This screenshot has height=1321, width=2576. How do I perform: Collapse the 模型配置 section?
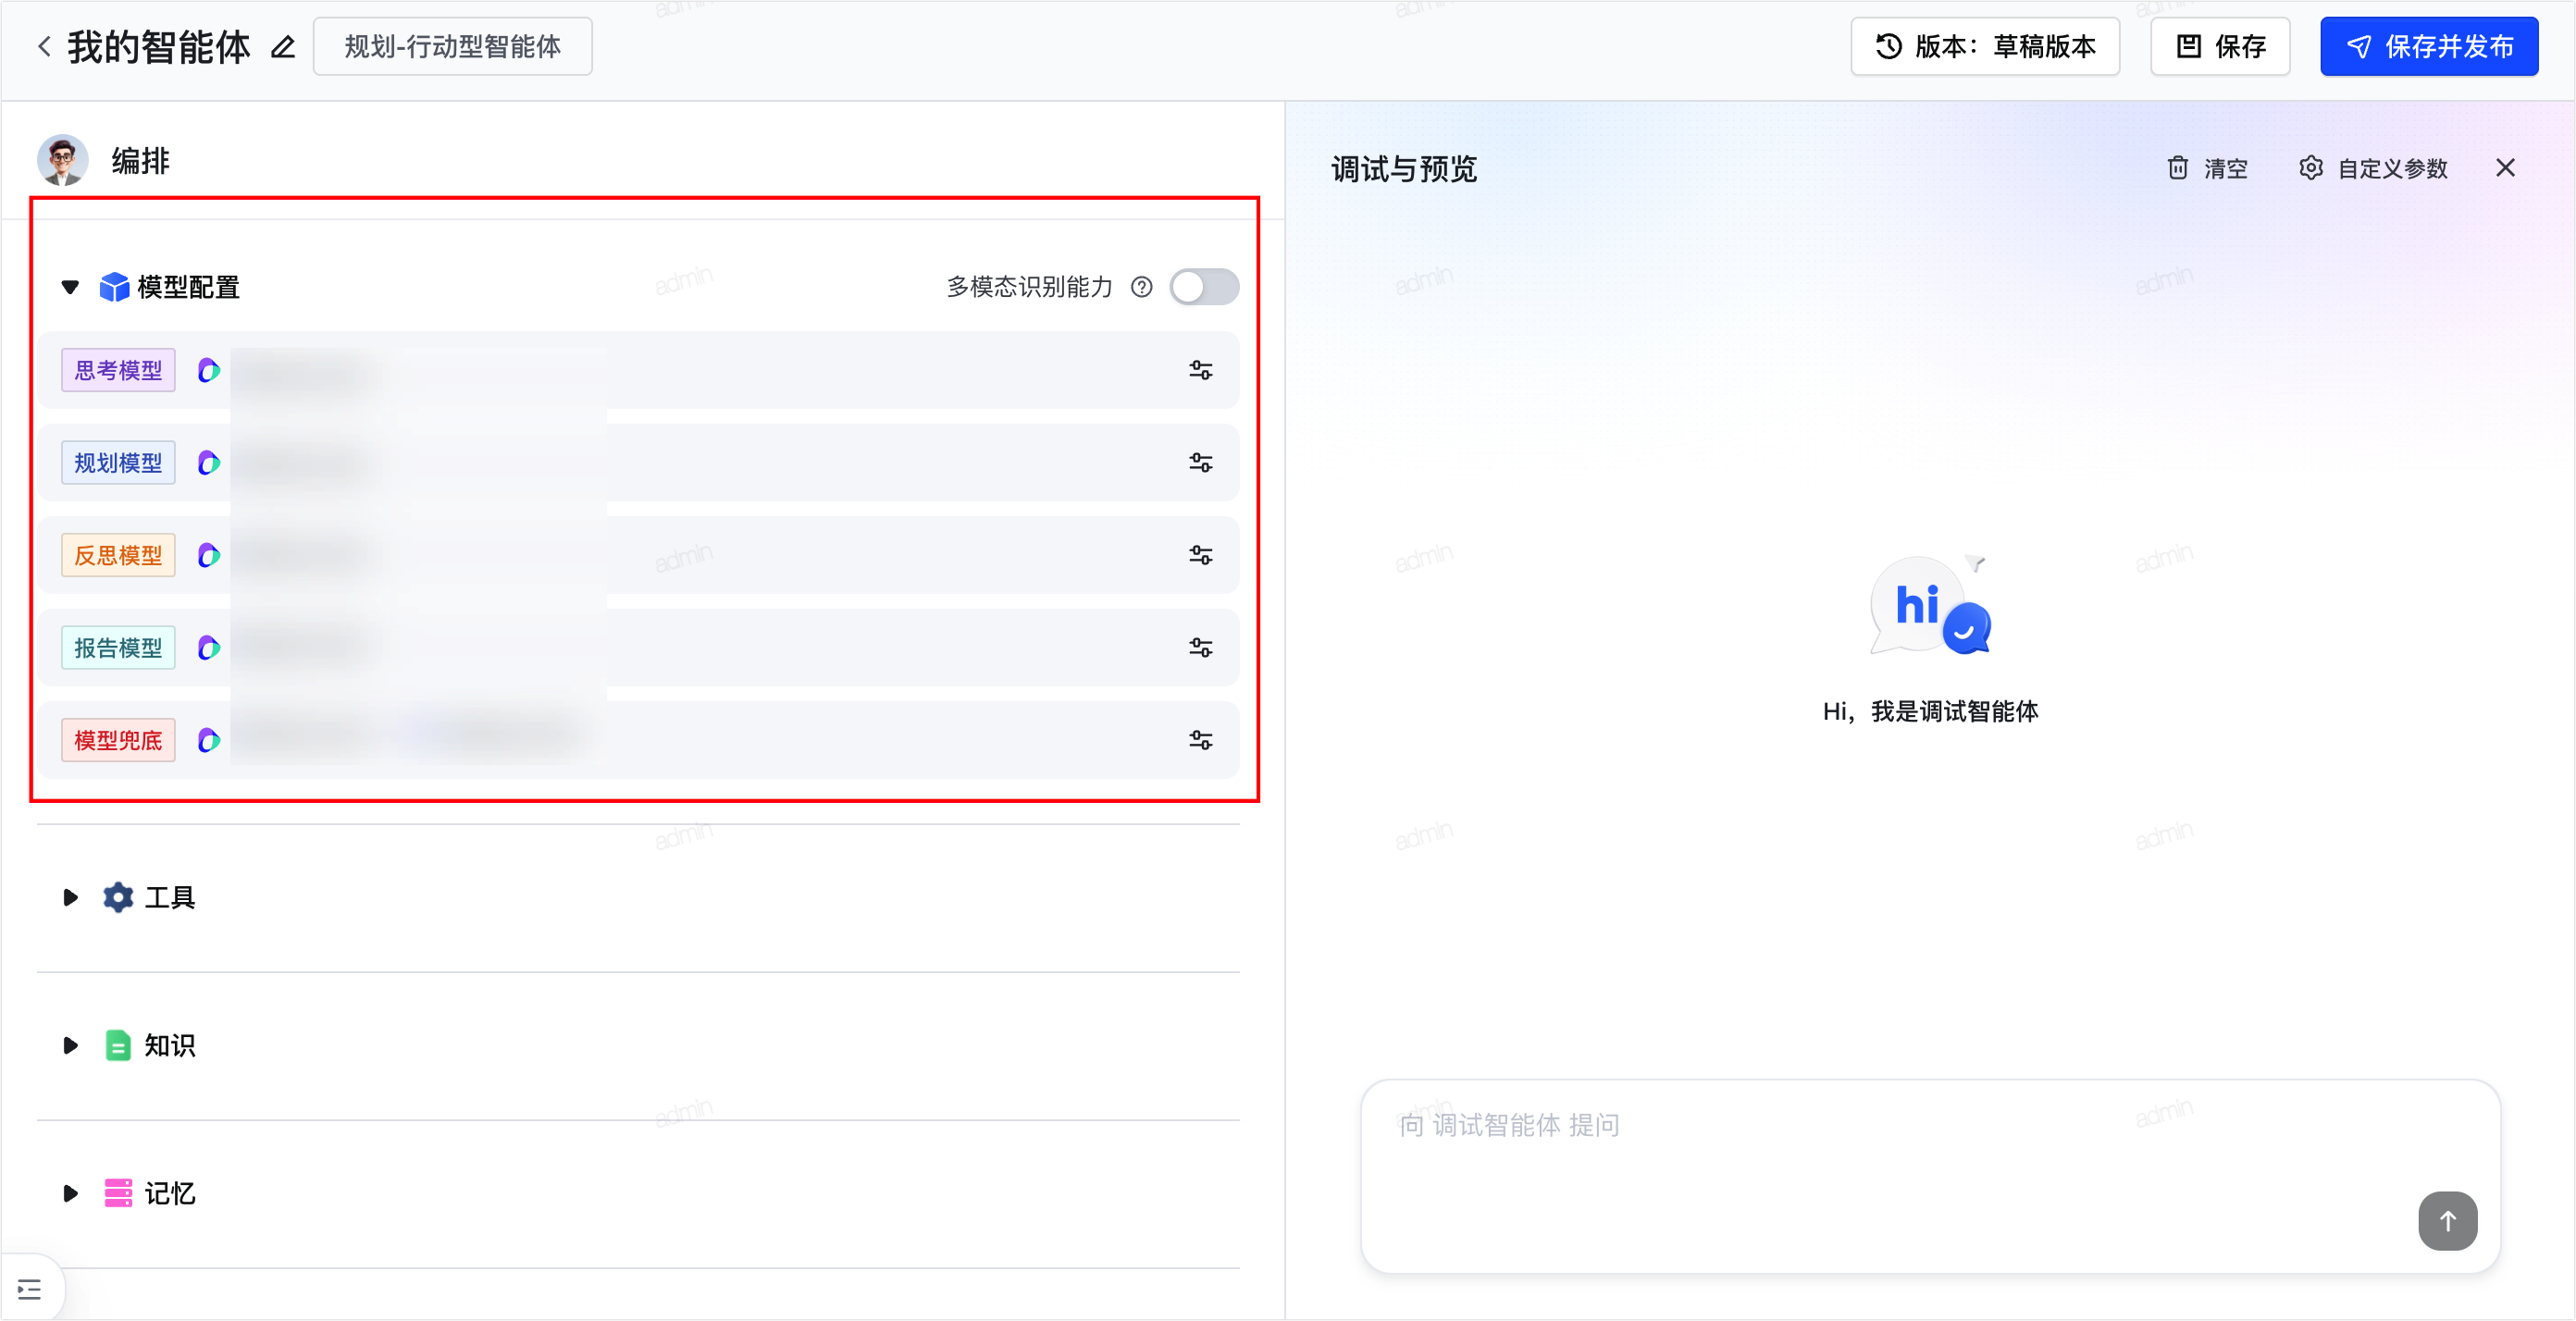70,287
